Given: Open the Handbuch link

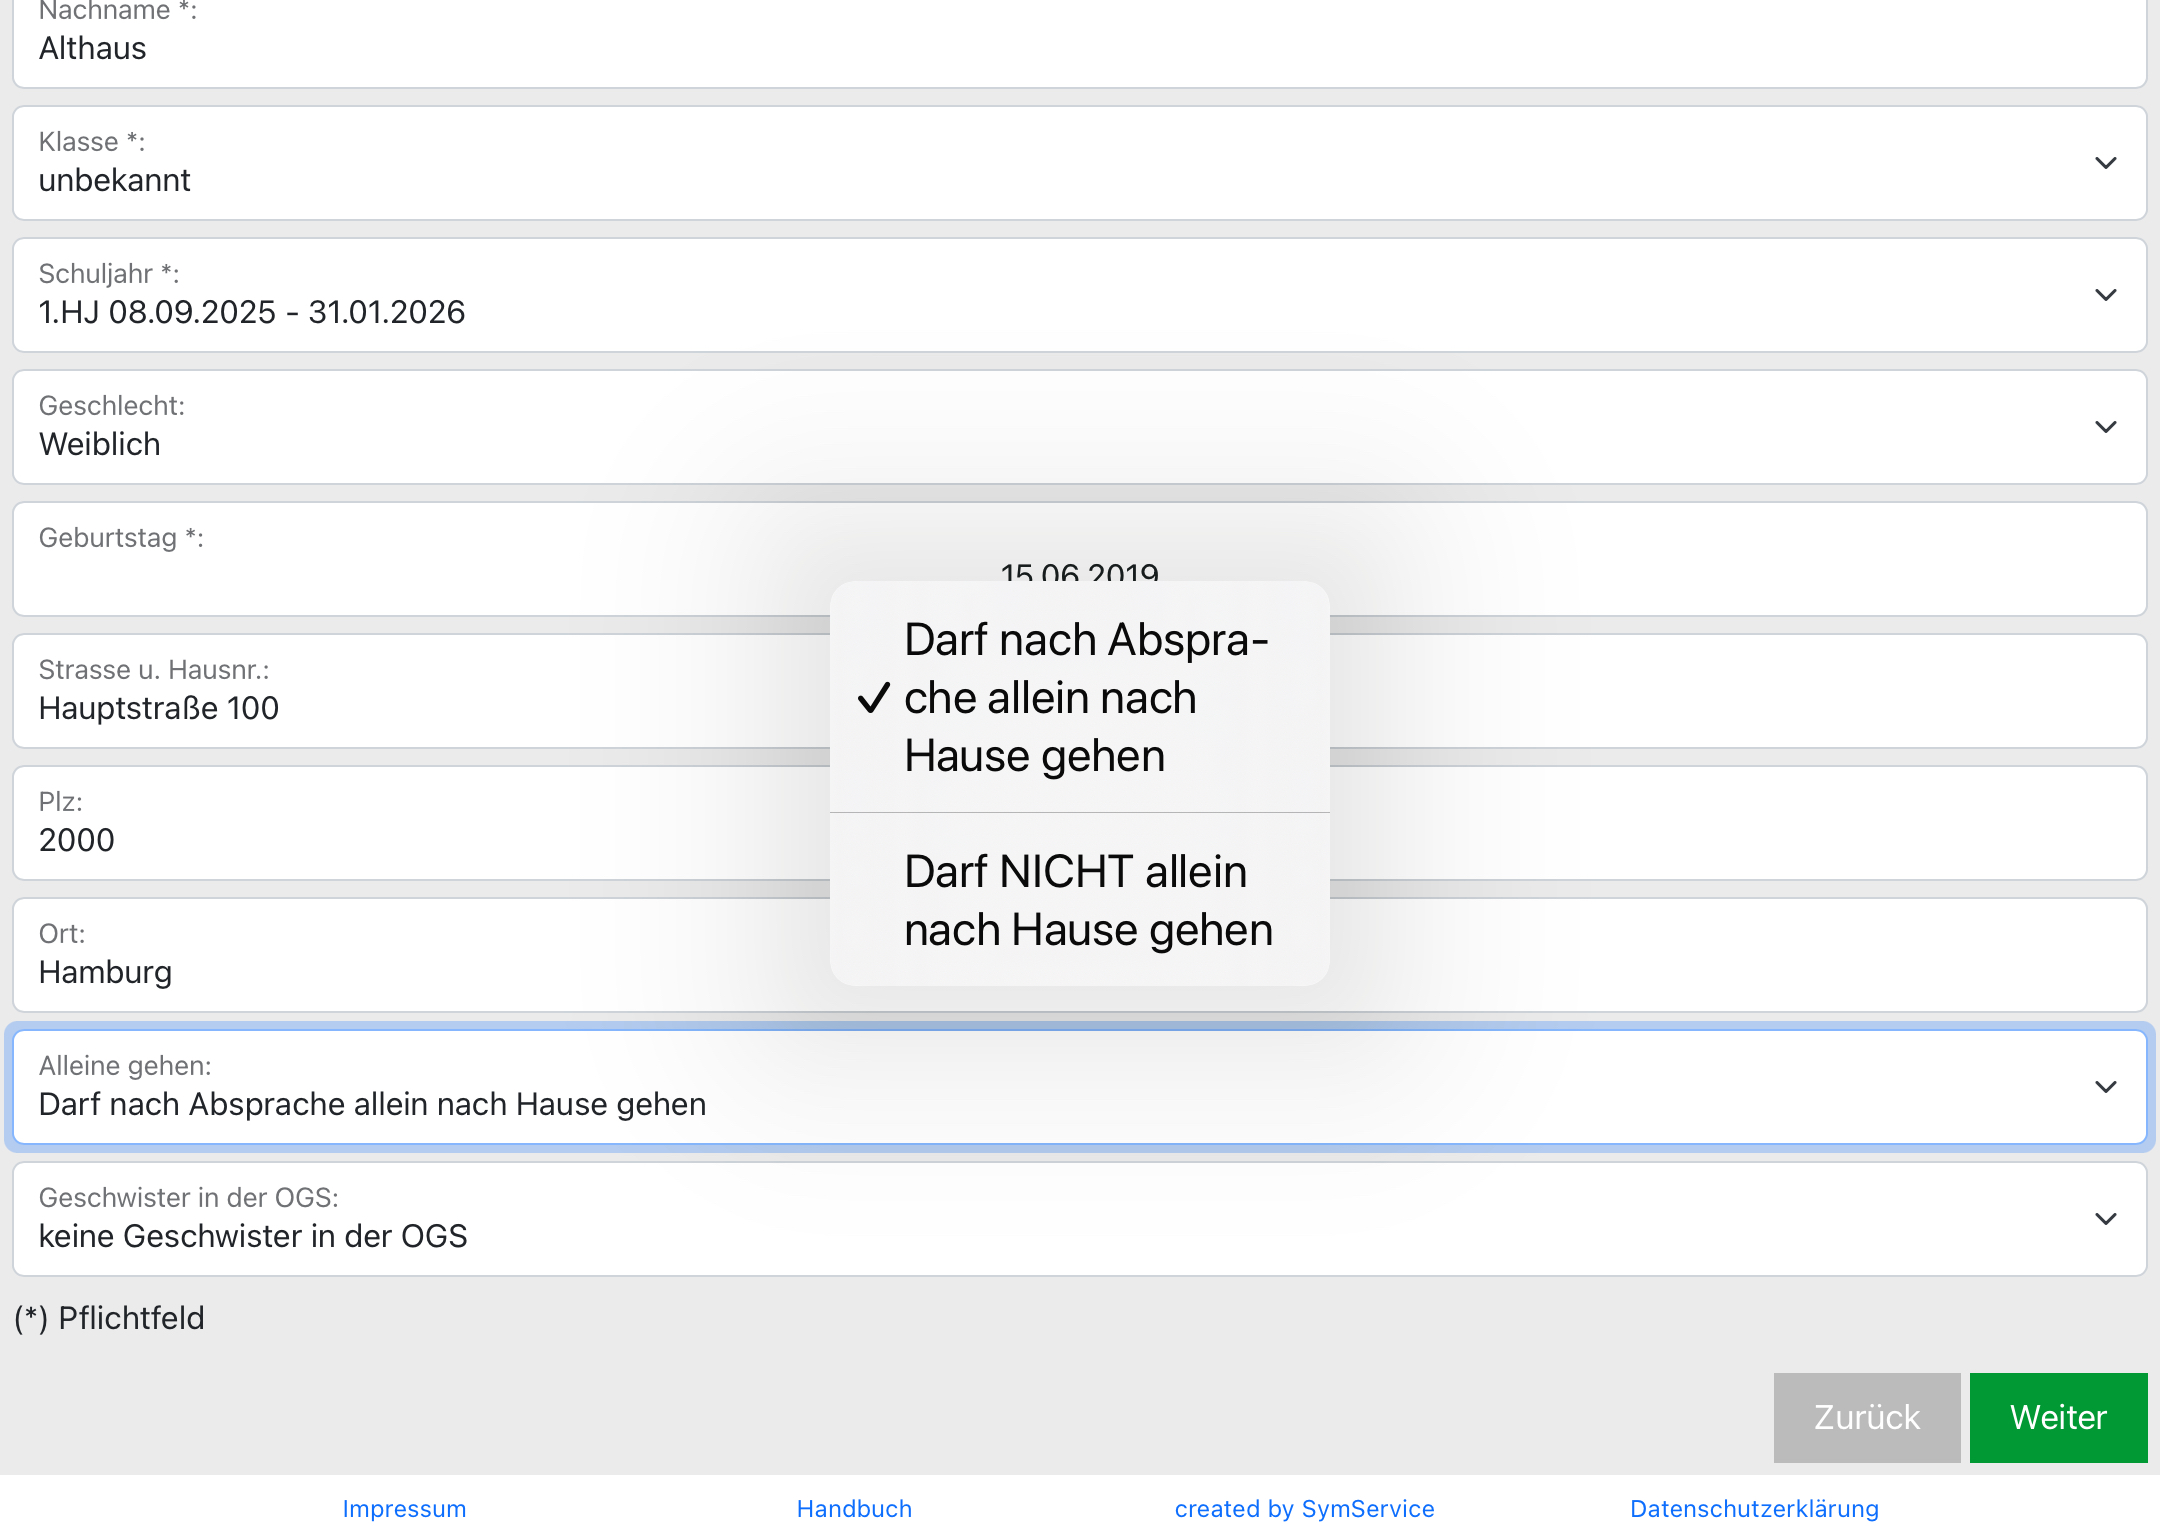Looking at the screenshot, I should click(853, 1508).
